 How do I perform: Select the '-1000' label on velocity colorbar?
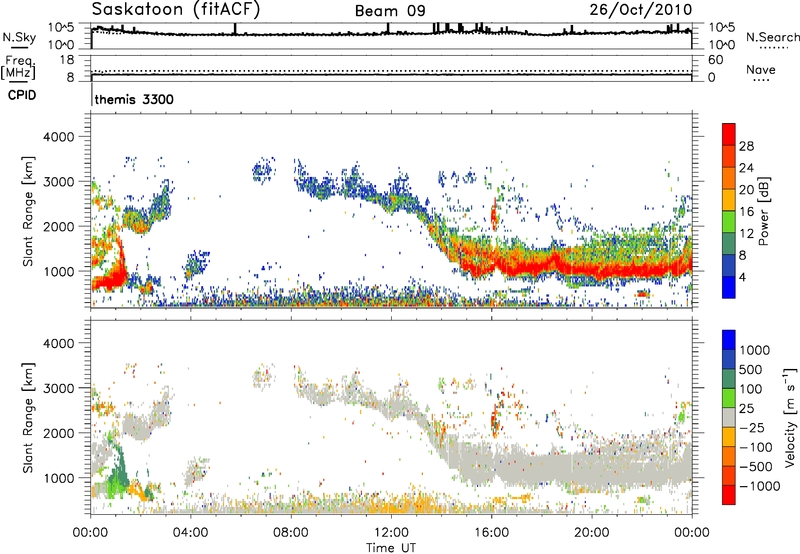759,486
